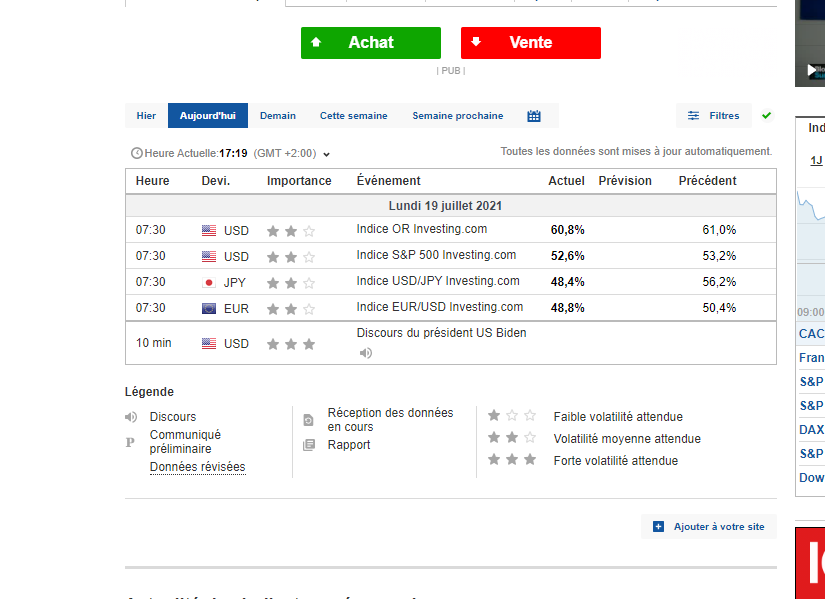825x599 pixels.
Task: Click the US flag in the Biden speech row
Action: click(209, 344)
